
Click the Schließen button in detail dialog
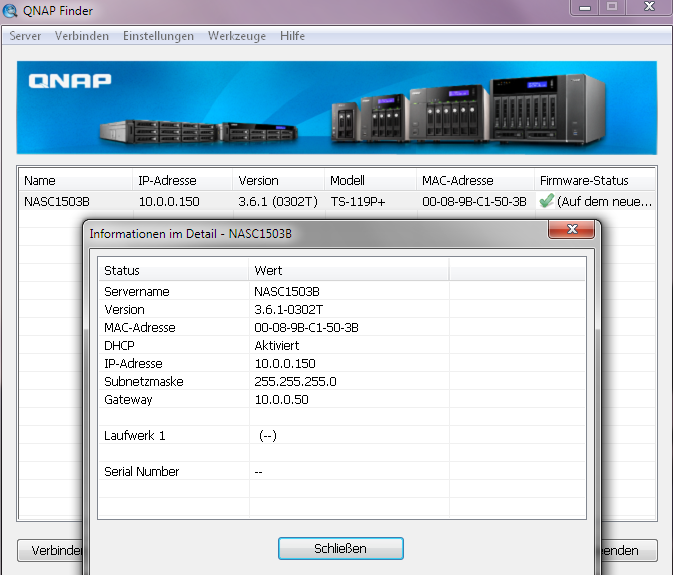[x=340, y=548]
